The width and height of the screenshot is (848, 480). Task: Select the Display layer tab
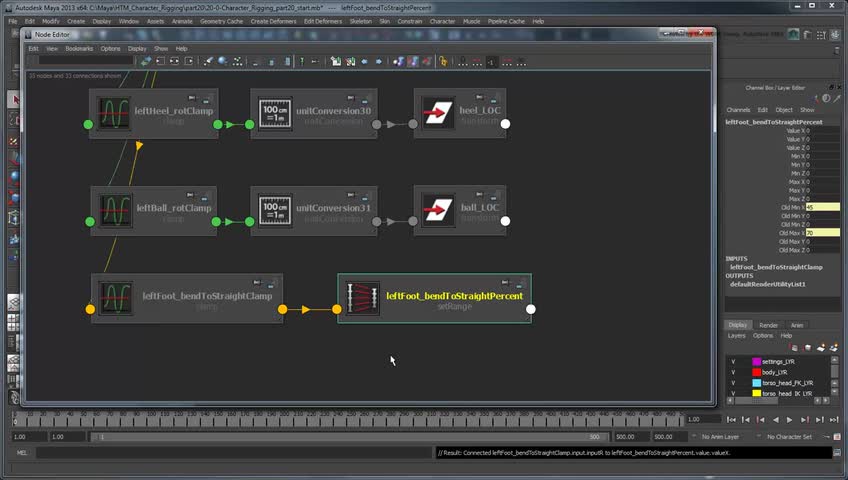point(737,325)
